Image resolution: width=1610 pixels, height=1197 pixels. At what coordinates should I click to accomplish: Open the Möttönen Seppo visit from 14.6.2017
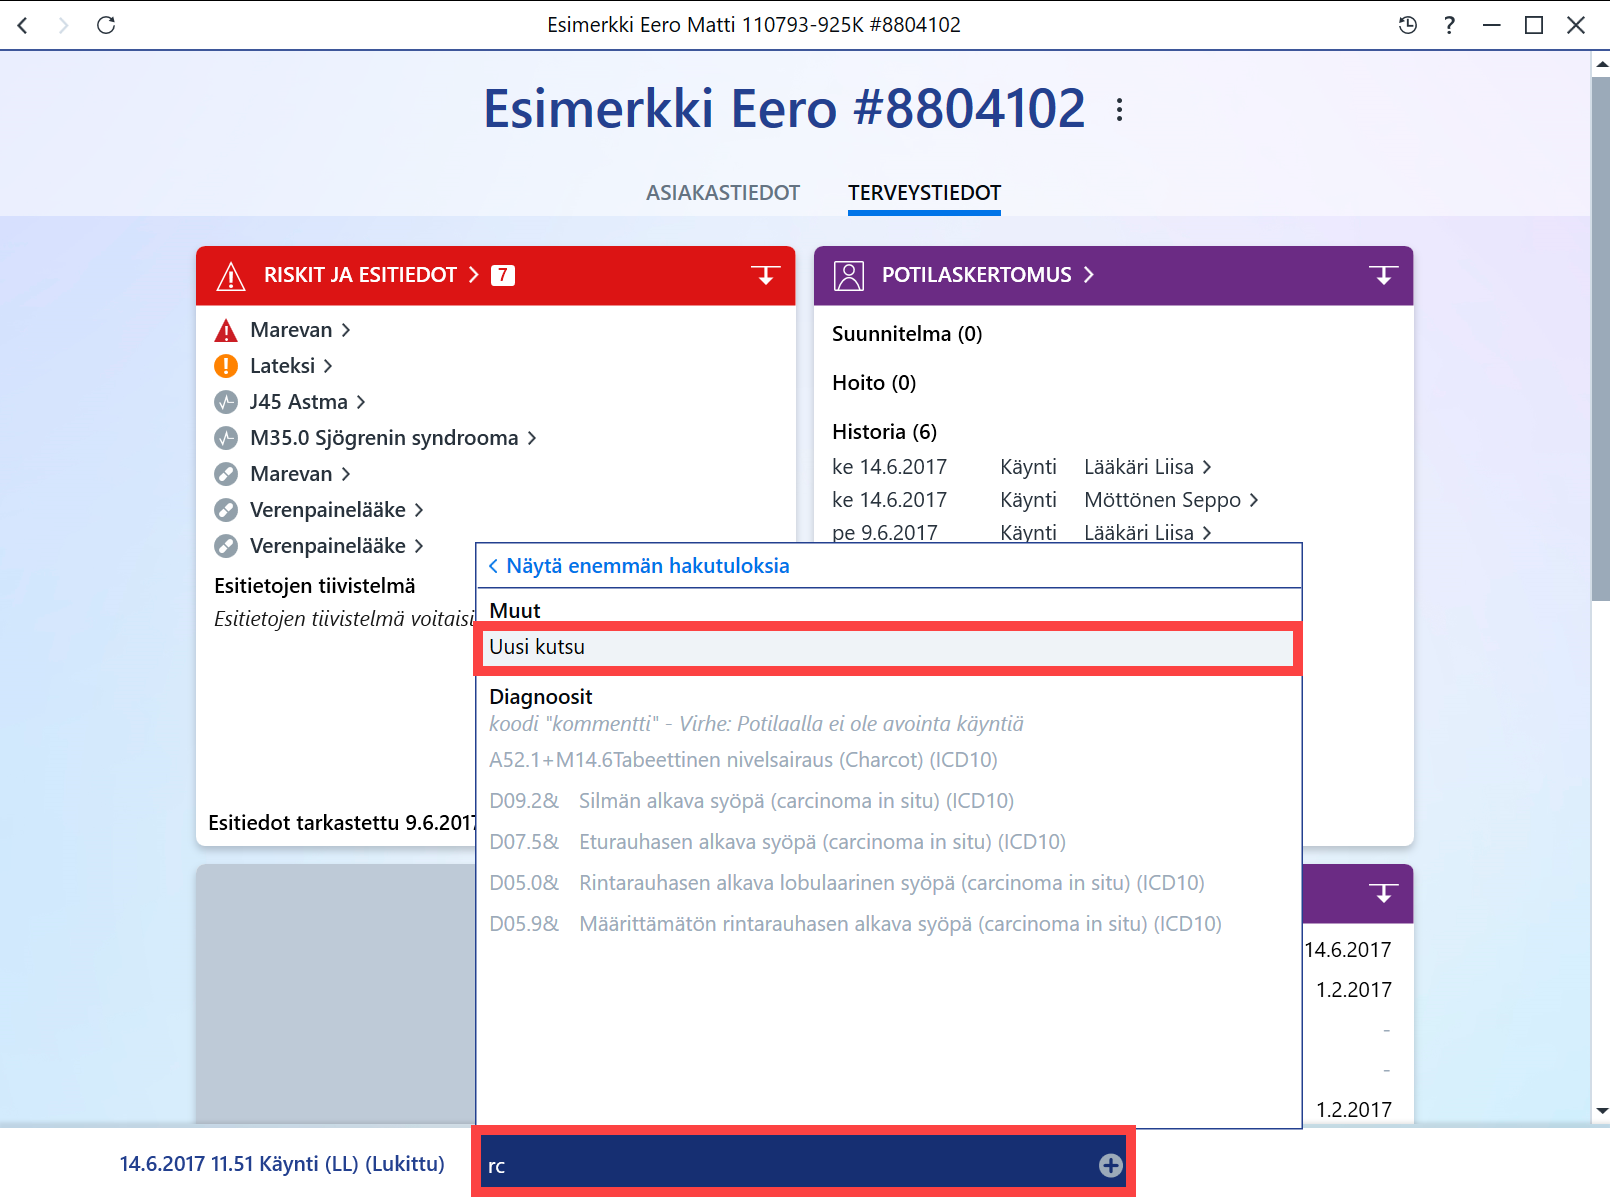pos(1171,500)
